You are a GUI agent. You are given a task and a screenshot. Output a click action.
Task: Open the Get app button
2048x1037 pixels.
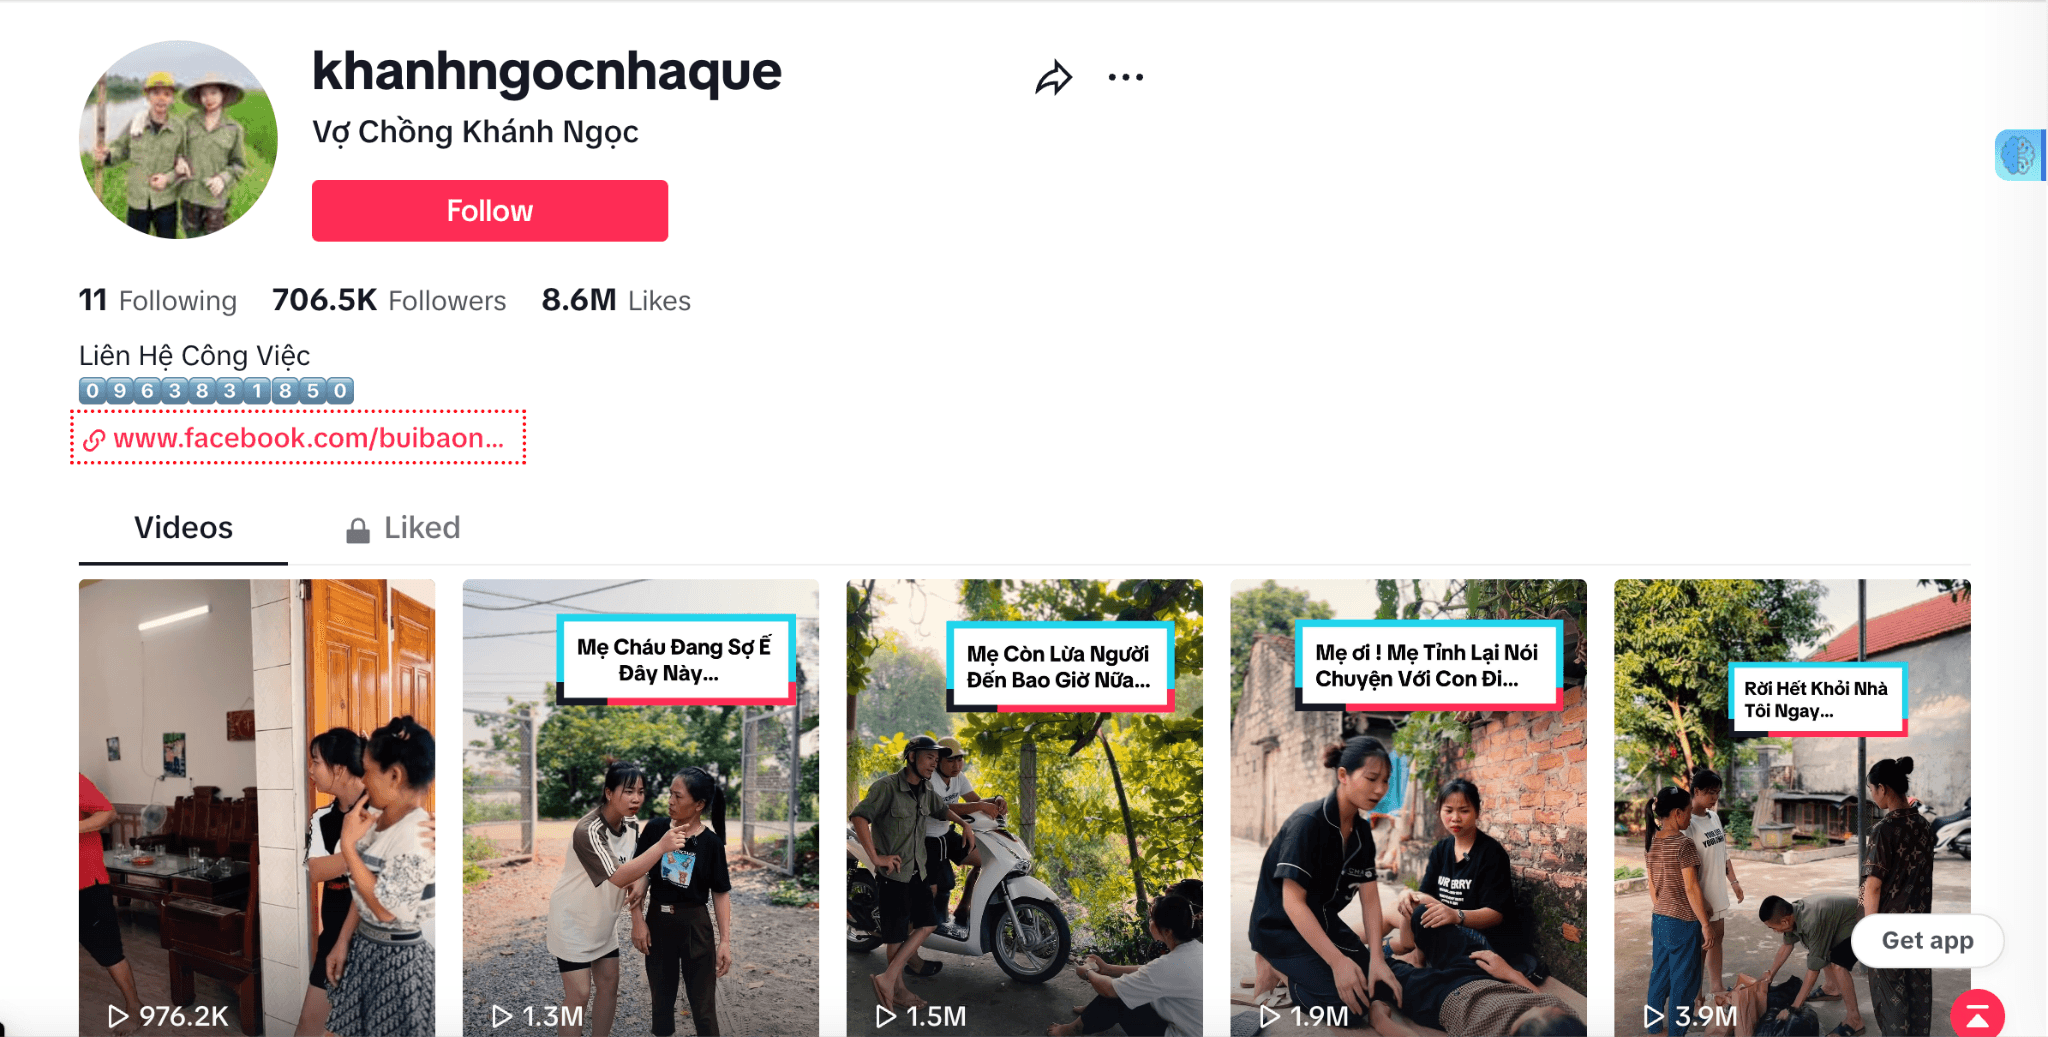[1927, 940]
